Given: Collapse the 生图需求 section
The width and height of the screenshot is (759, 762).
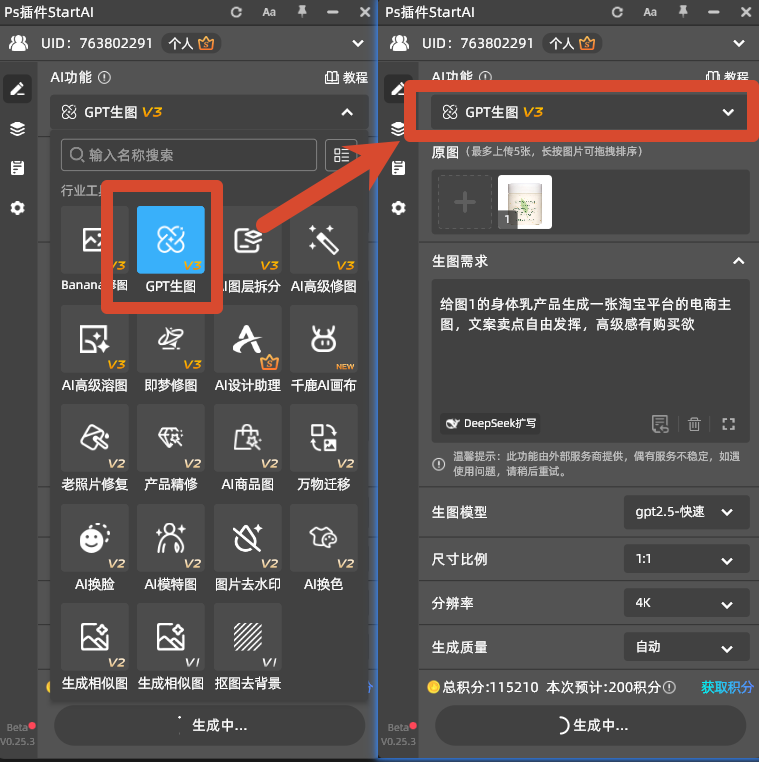Looking at the screenshot, I should (x=739, y=261).
